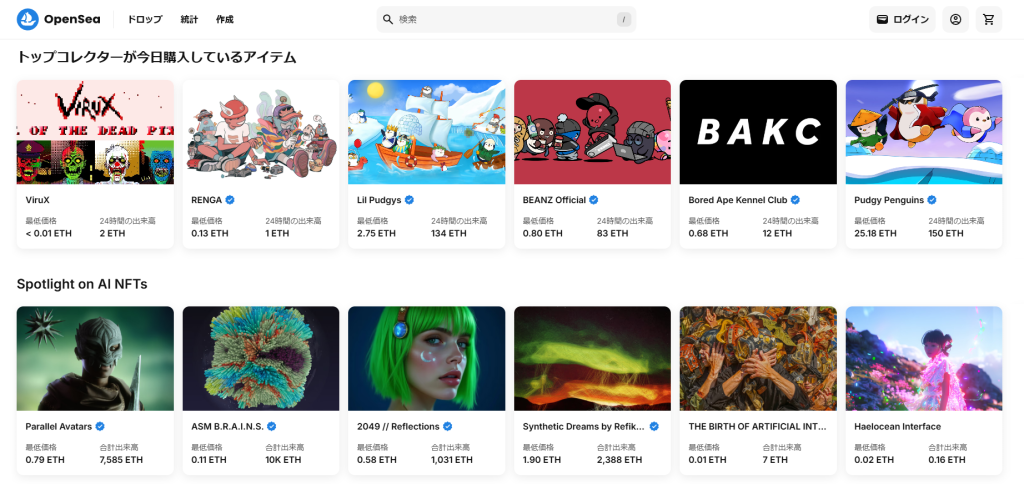Click verified checkmark beside Parallel Avatars

pyautogui.click(x=100, y=426)
